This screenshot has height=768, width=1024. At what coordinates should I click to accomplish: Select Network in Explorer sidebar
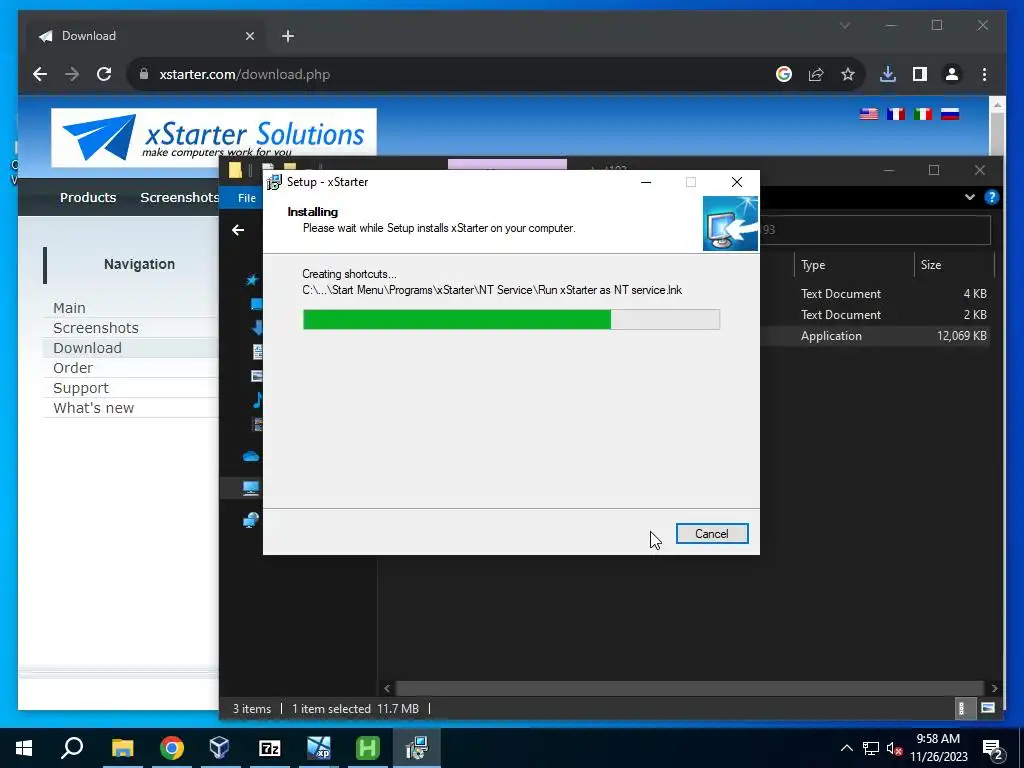point(251,520)
